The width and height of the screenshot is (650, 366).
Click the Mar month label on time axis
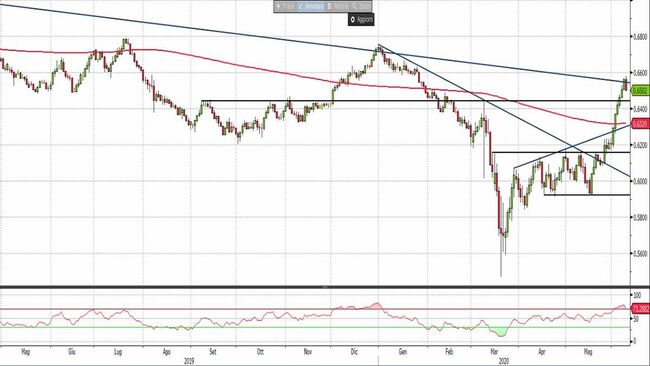[495, 352]
